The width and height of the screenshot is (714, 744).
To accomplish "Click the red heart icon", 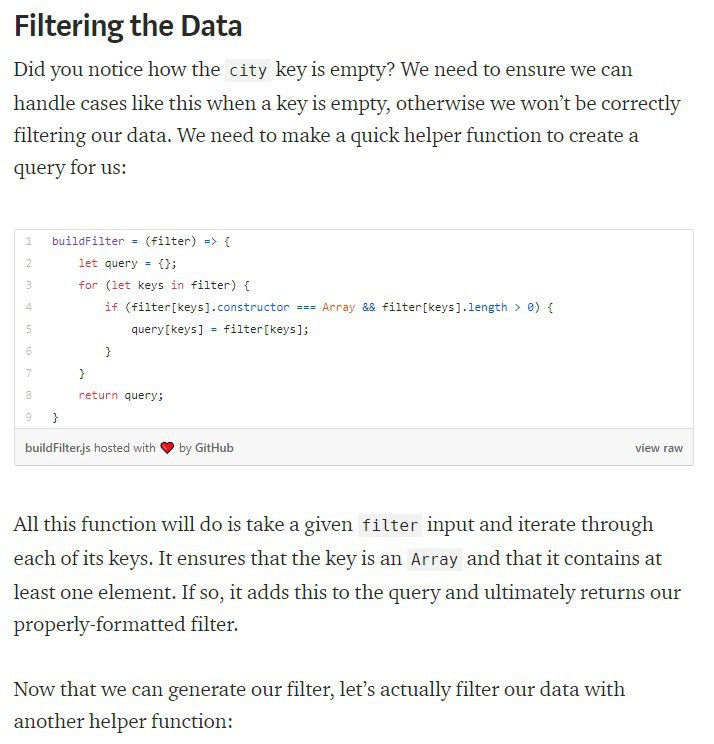I will [167, 448].
